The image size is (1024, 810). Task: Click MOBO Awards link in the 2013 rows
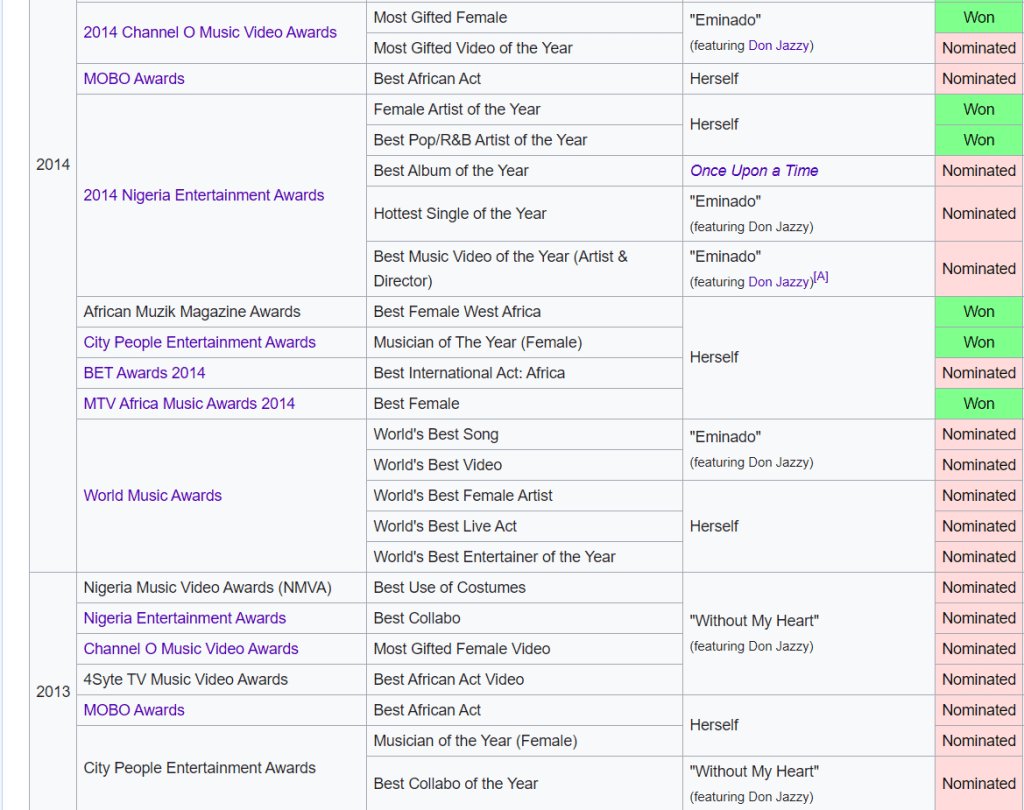tap(134, 710)
